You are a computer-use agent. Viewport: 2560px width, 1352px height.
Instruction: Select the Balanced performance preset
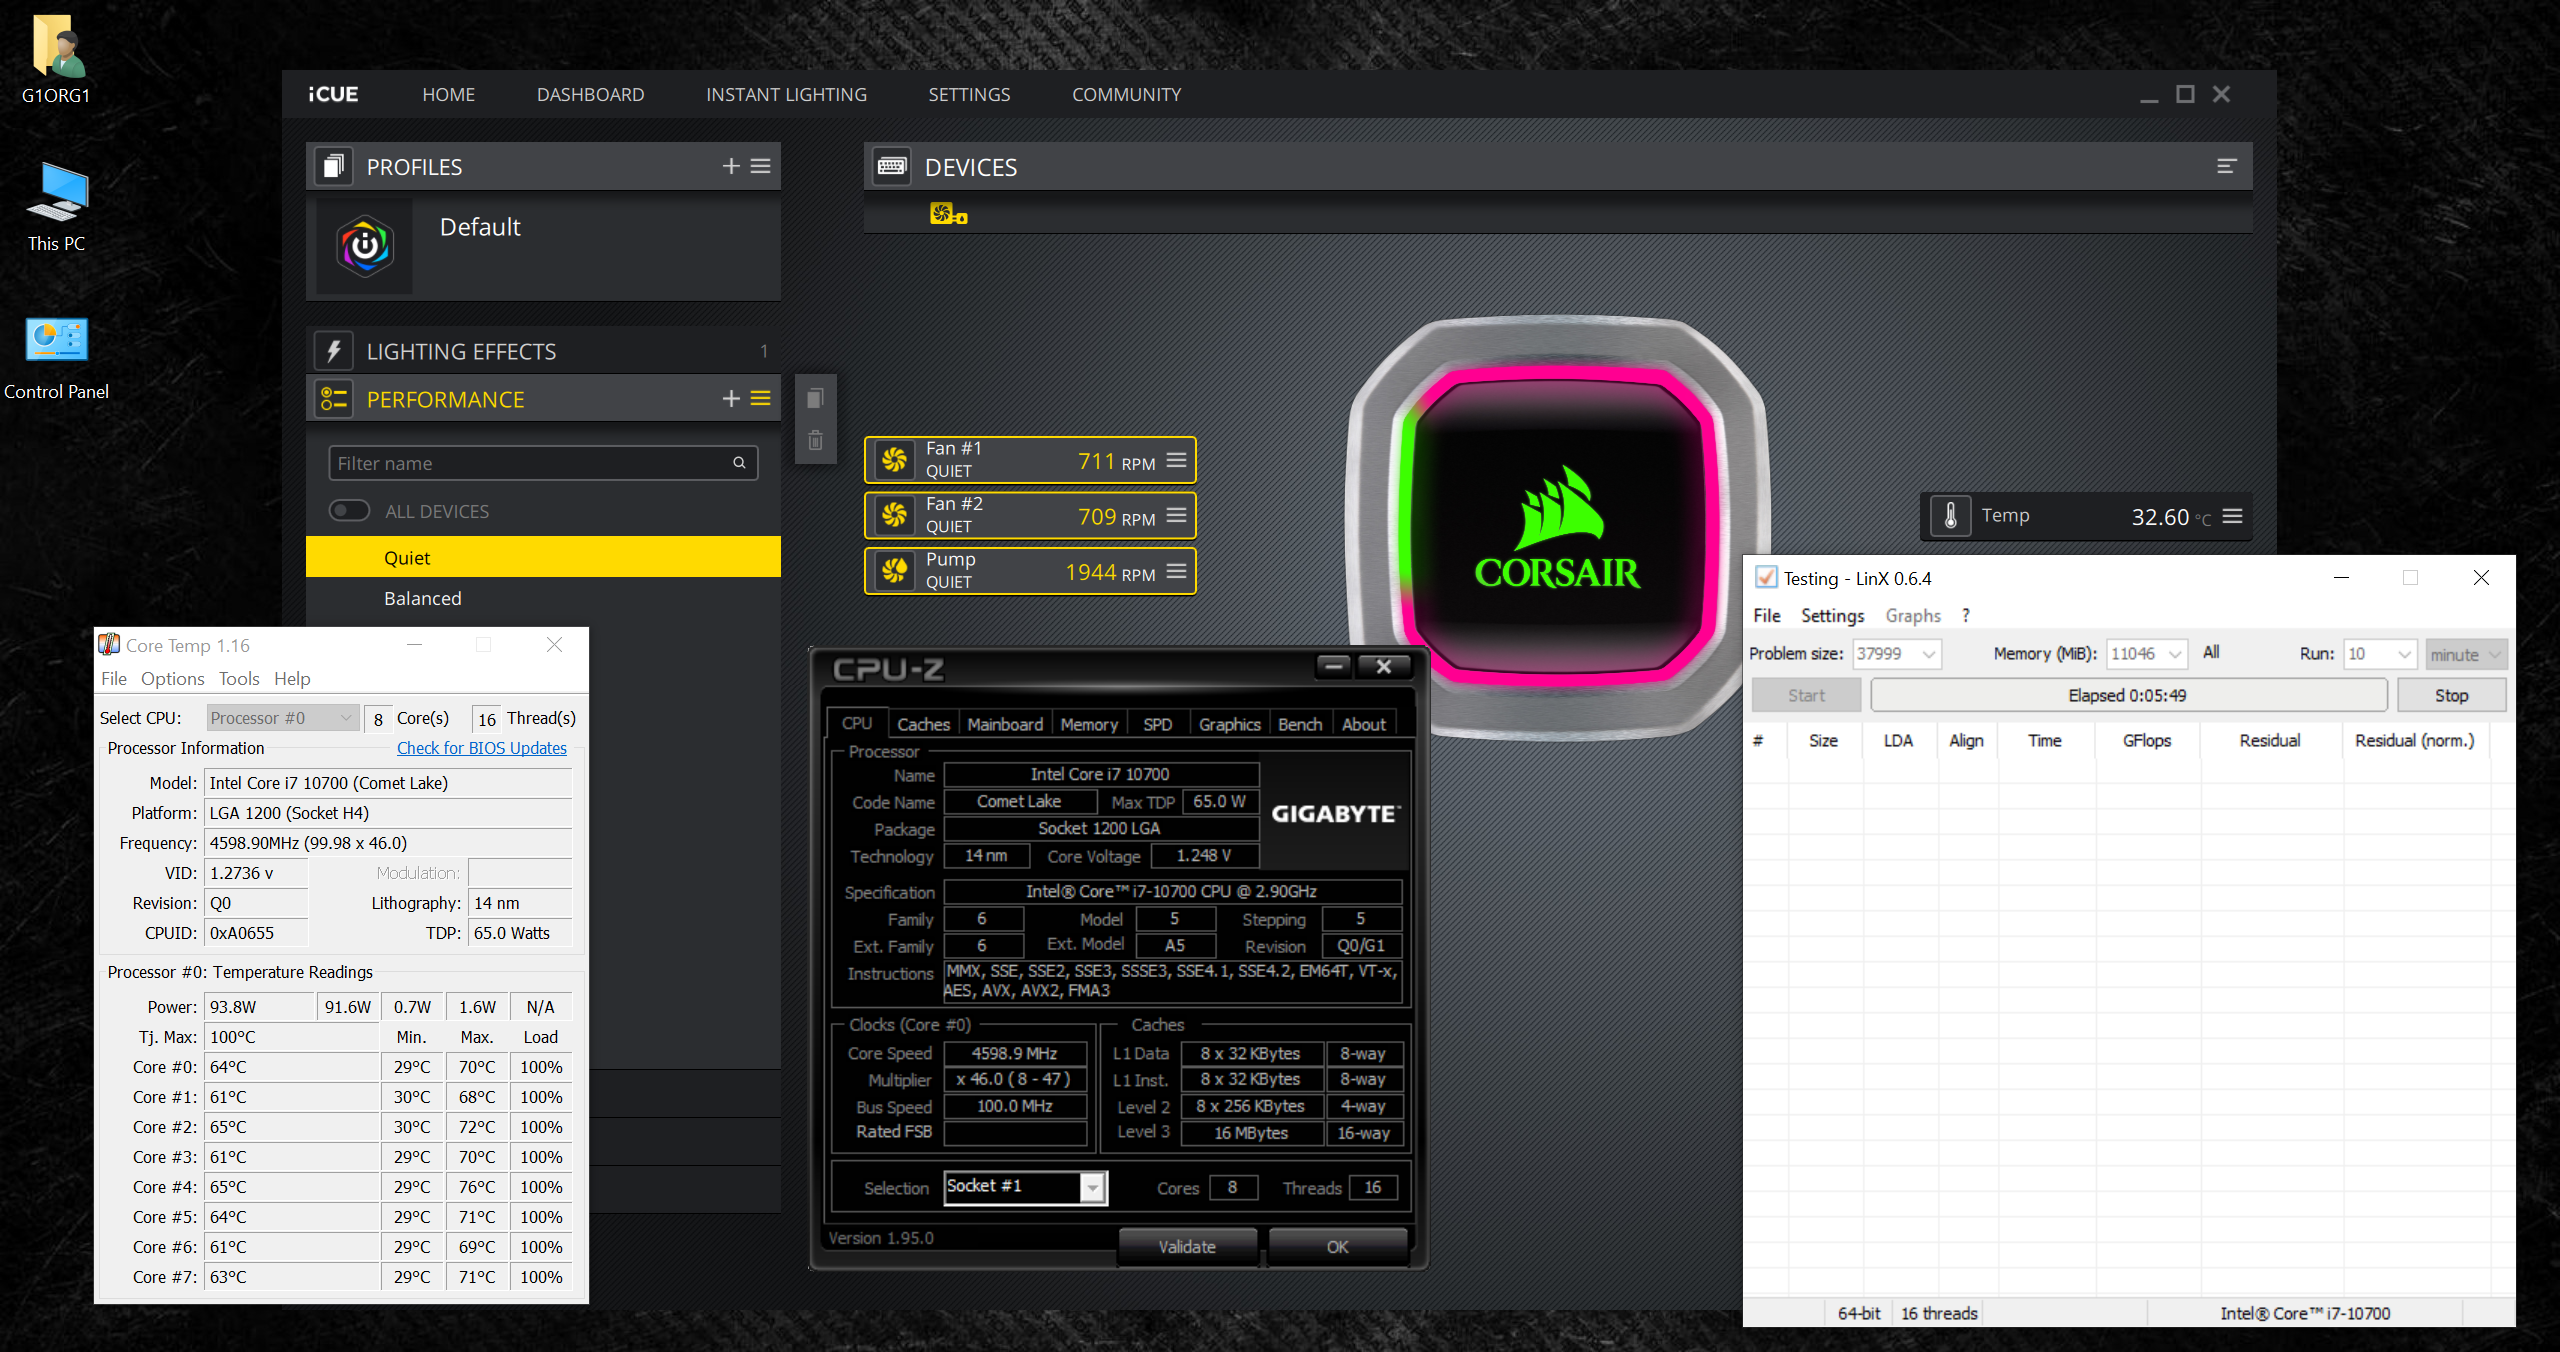click(x=543, y=598)
